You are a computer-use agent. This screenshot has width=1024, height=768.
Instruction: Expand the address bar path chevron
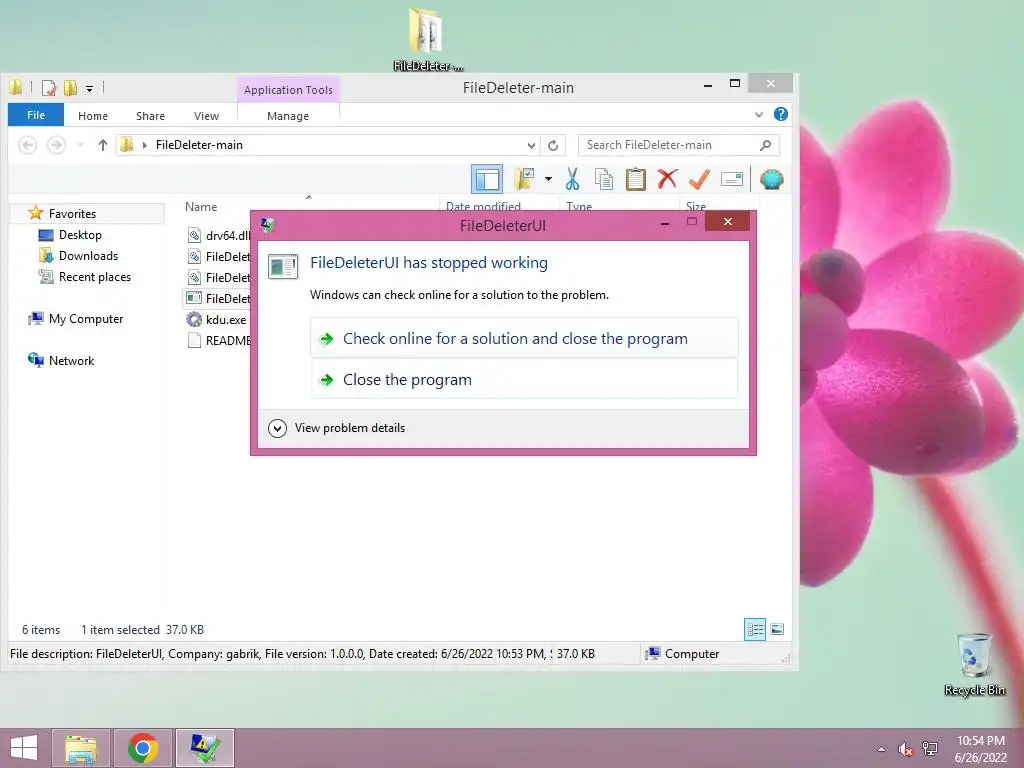click(x=144, y=145)
